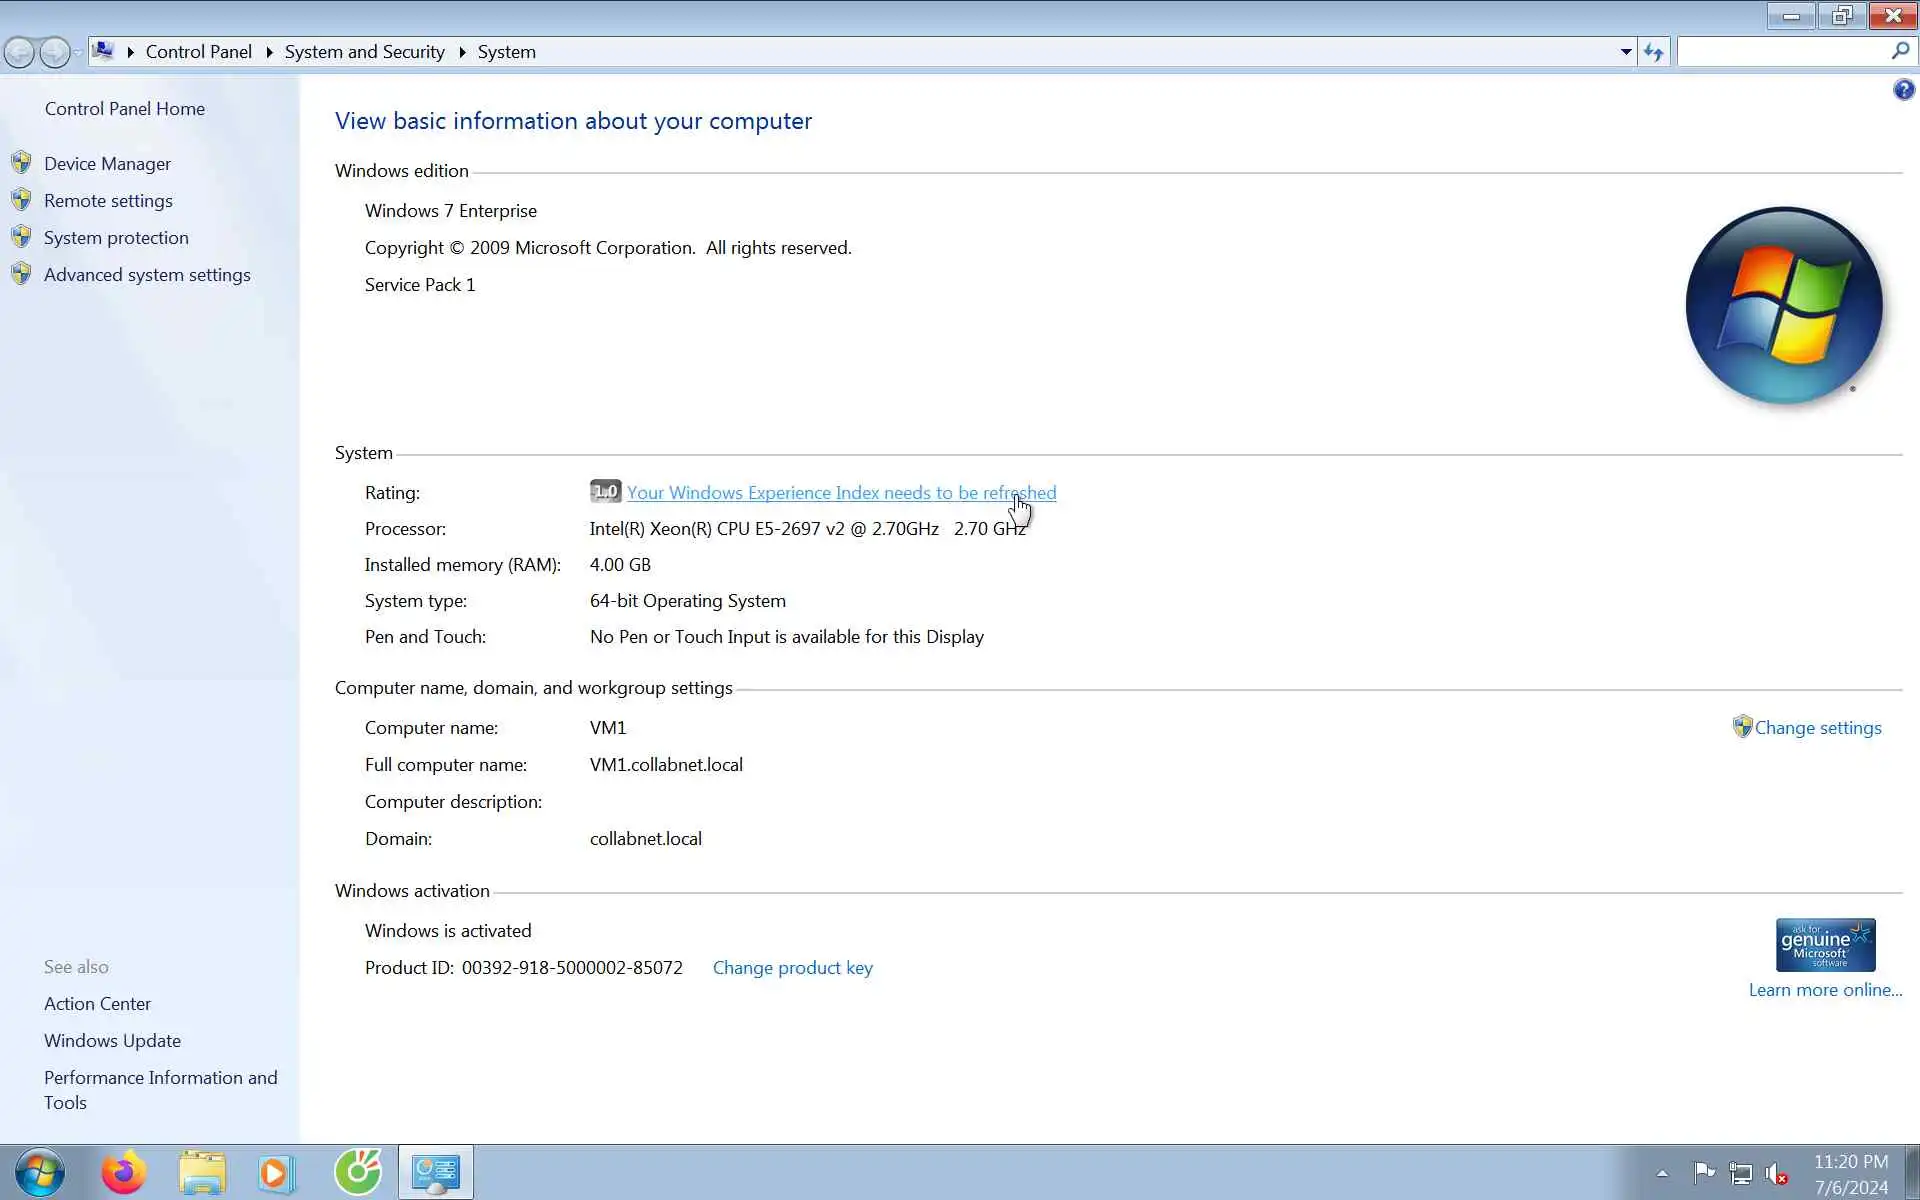
Task: Click the genuine Microsoft software badge
Action: (1825, 945)
